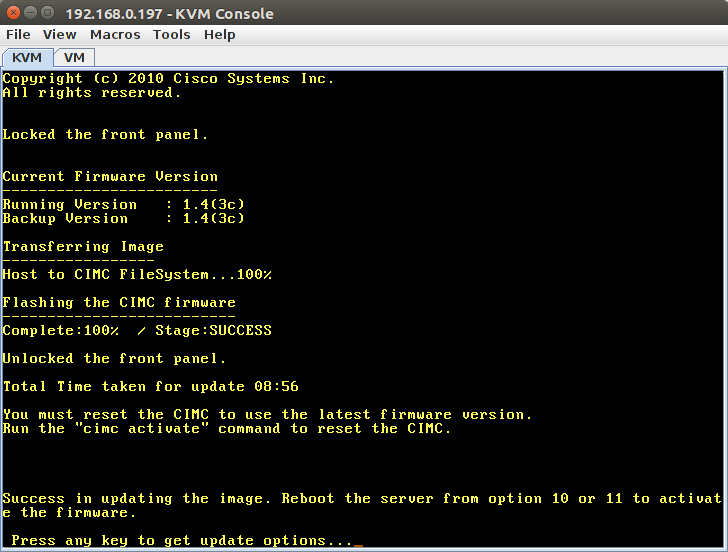Screen dimensions: 728x552
Task: Click 'Complete:100% / Stage:SUCCESS' text
Action: [x=137, y=330]
